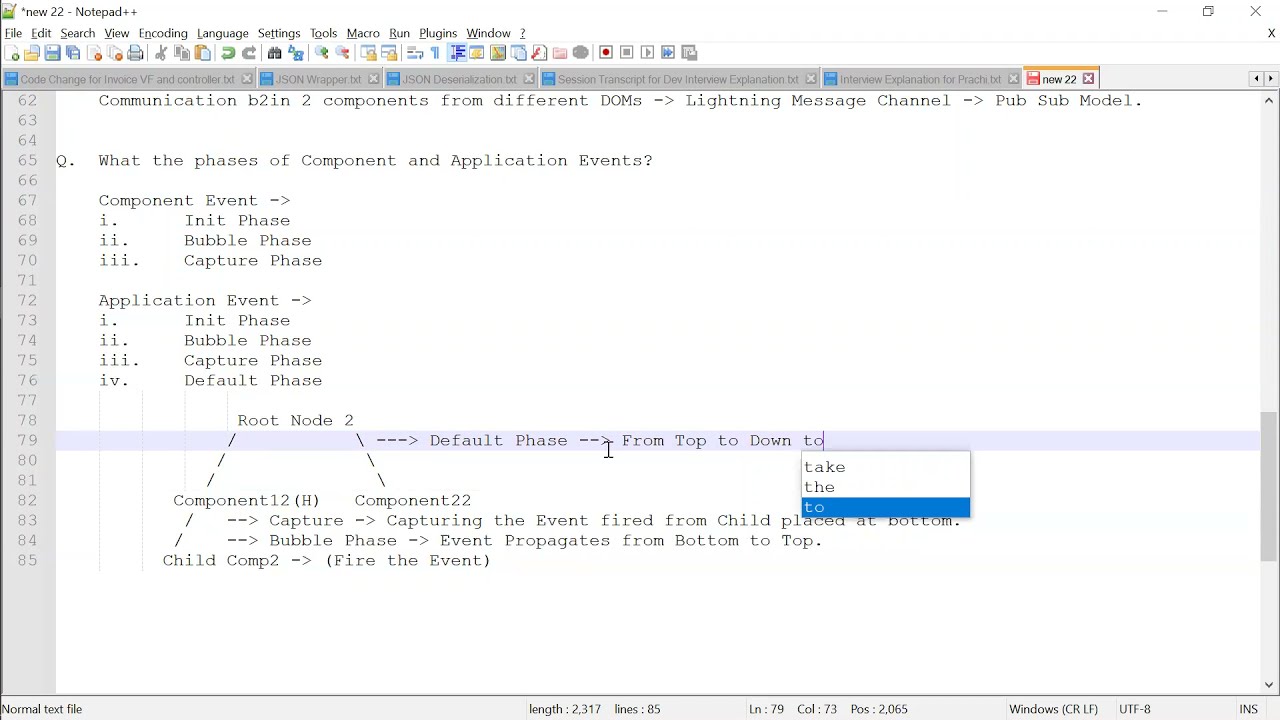Open the ? help menu

click(523, 33)
